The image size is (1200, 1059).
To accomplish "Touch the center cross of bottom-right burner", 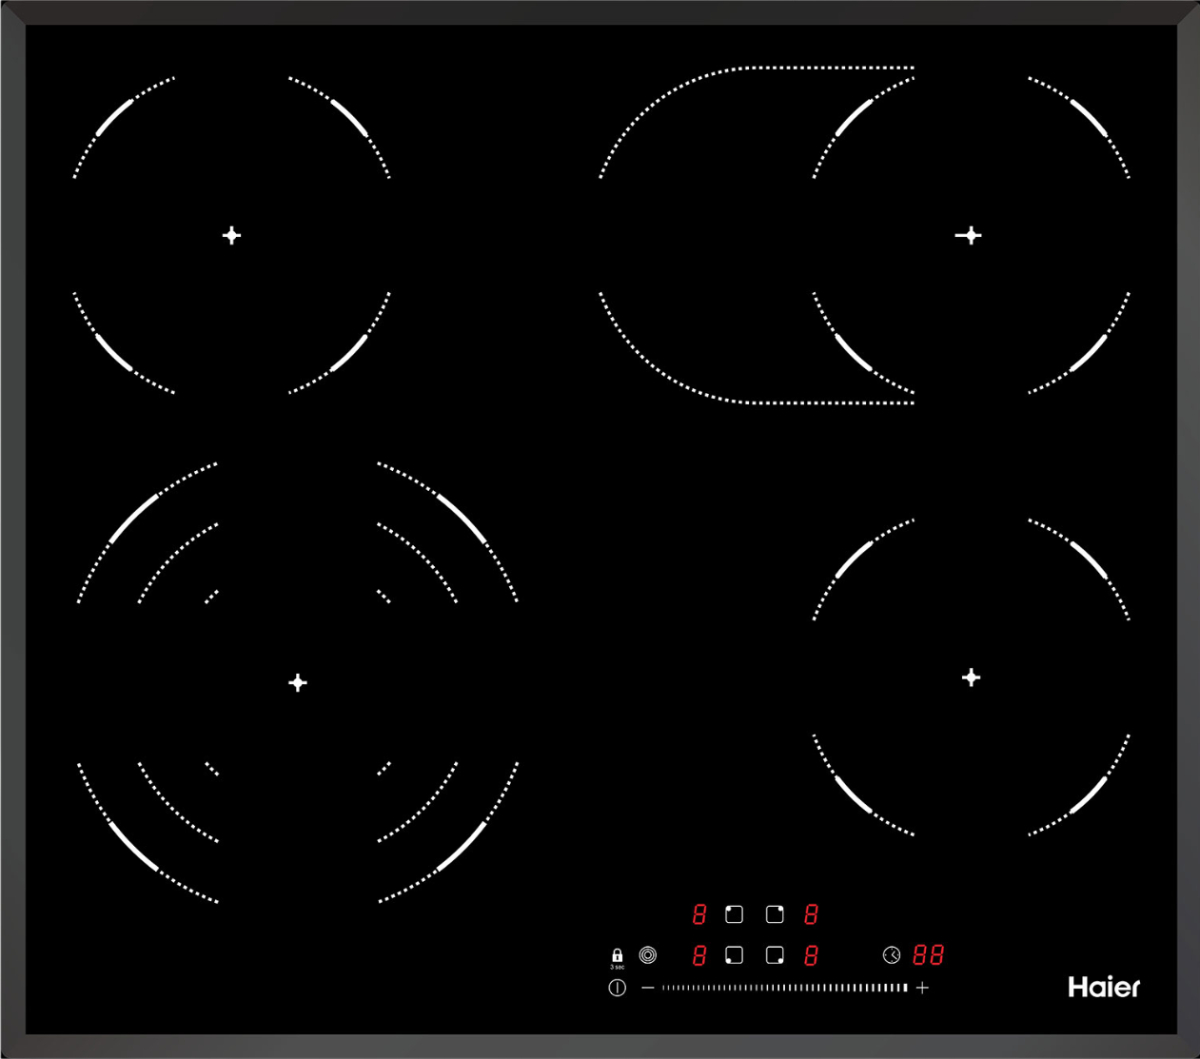I will click(x=970, y=678).
